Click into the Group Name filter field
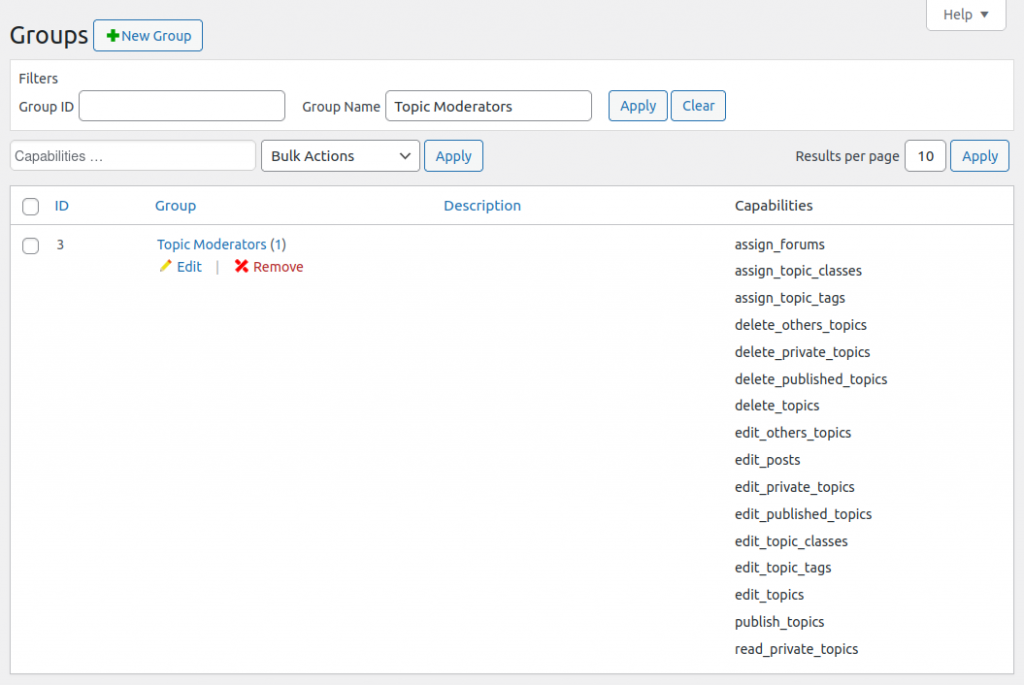1024x685 pixels. [x=488, y=106]
